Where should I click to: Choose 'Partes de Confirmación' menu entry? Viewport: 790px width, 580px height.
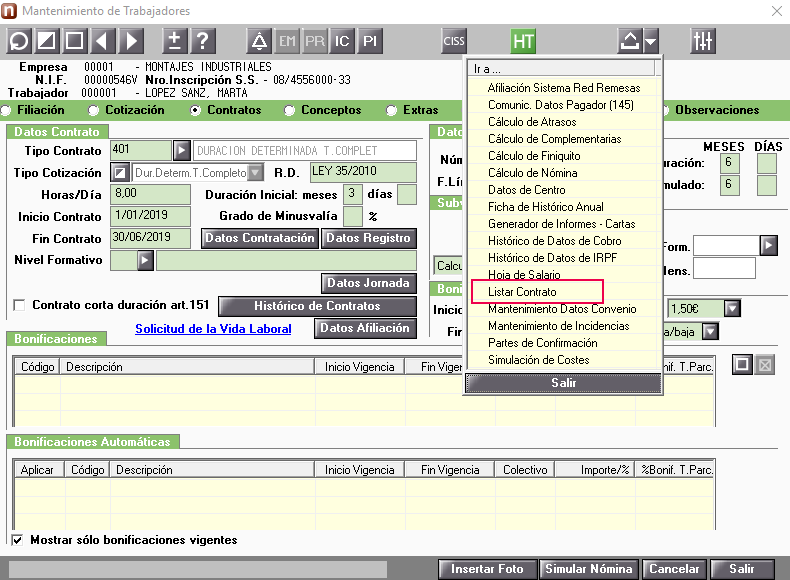click(x=543, y=343)
